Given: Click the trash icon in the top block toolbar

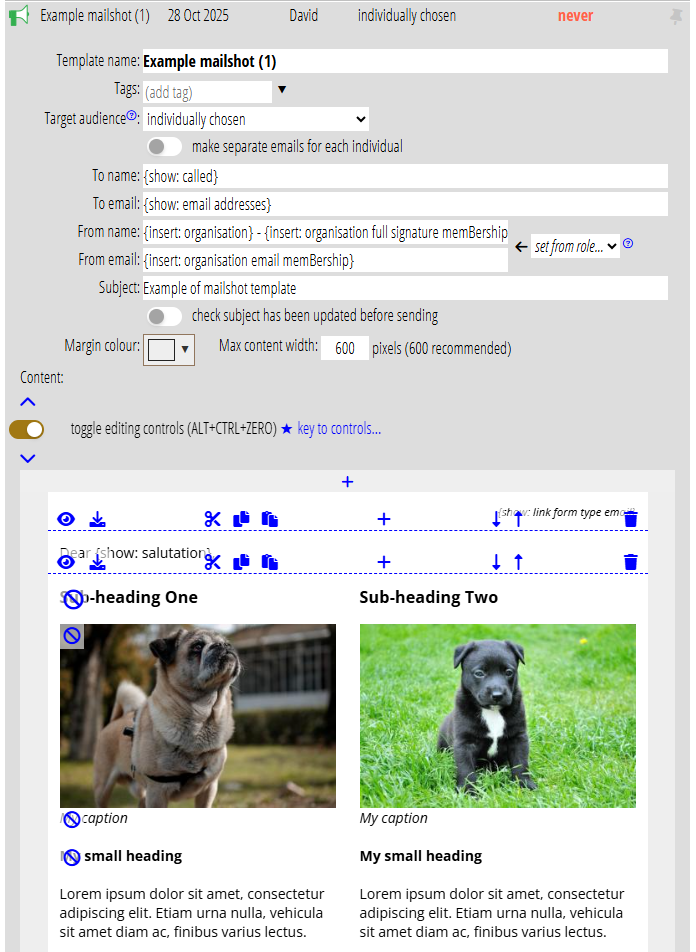Looking at the screenshot, I should (x=630, y=519).
